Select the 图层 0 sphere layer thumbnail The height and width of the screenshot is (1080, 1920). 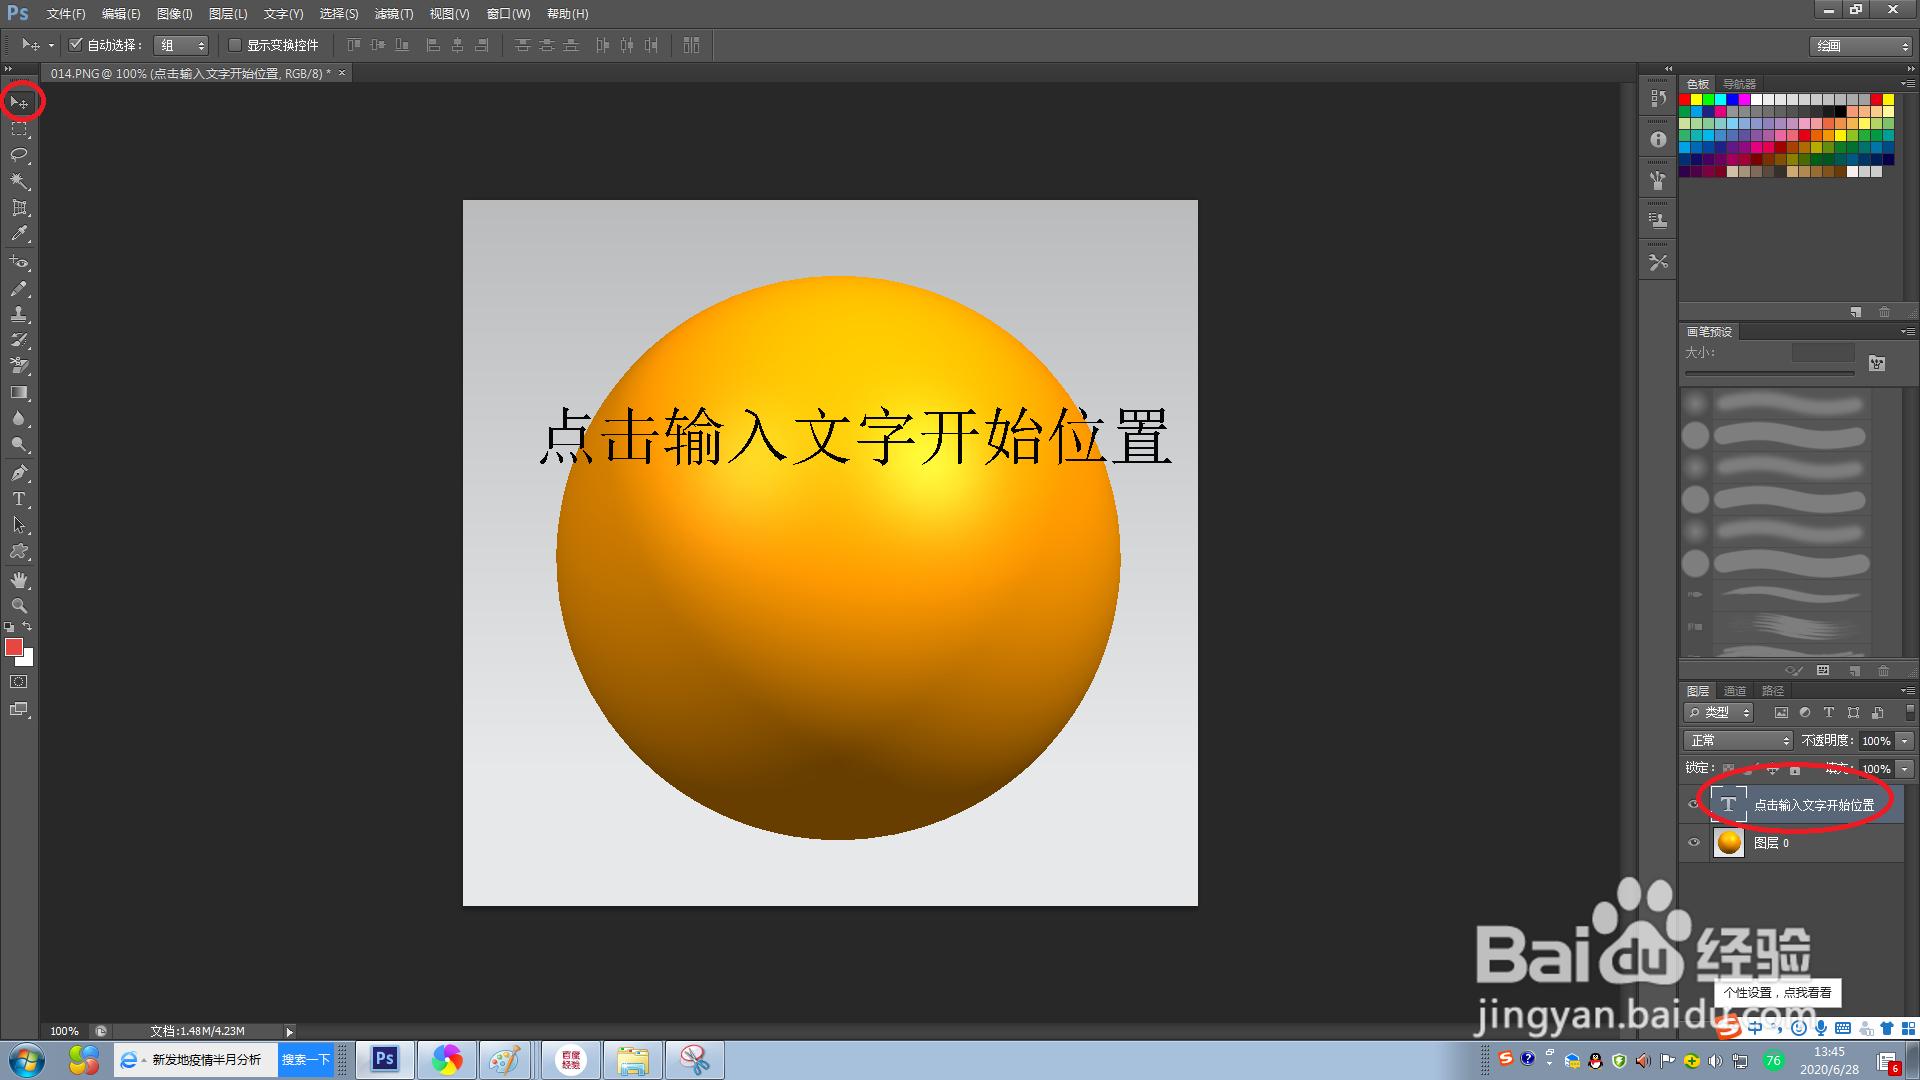click(x=1729, y=843)
